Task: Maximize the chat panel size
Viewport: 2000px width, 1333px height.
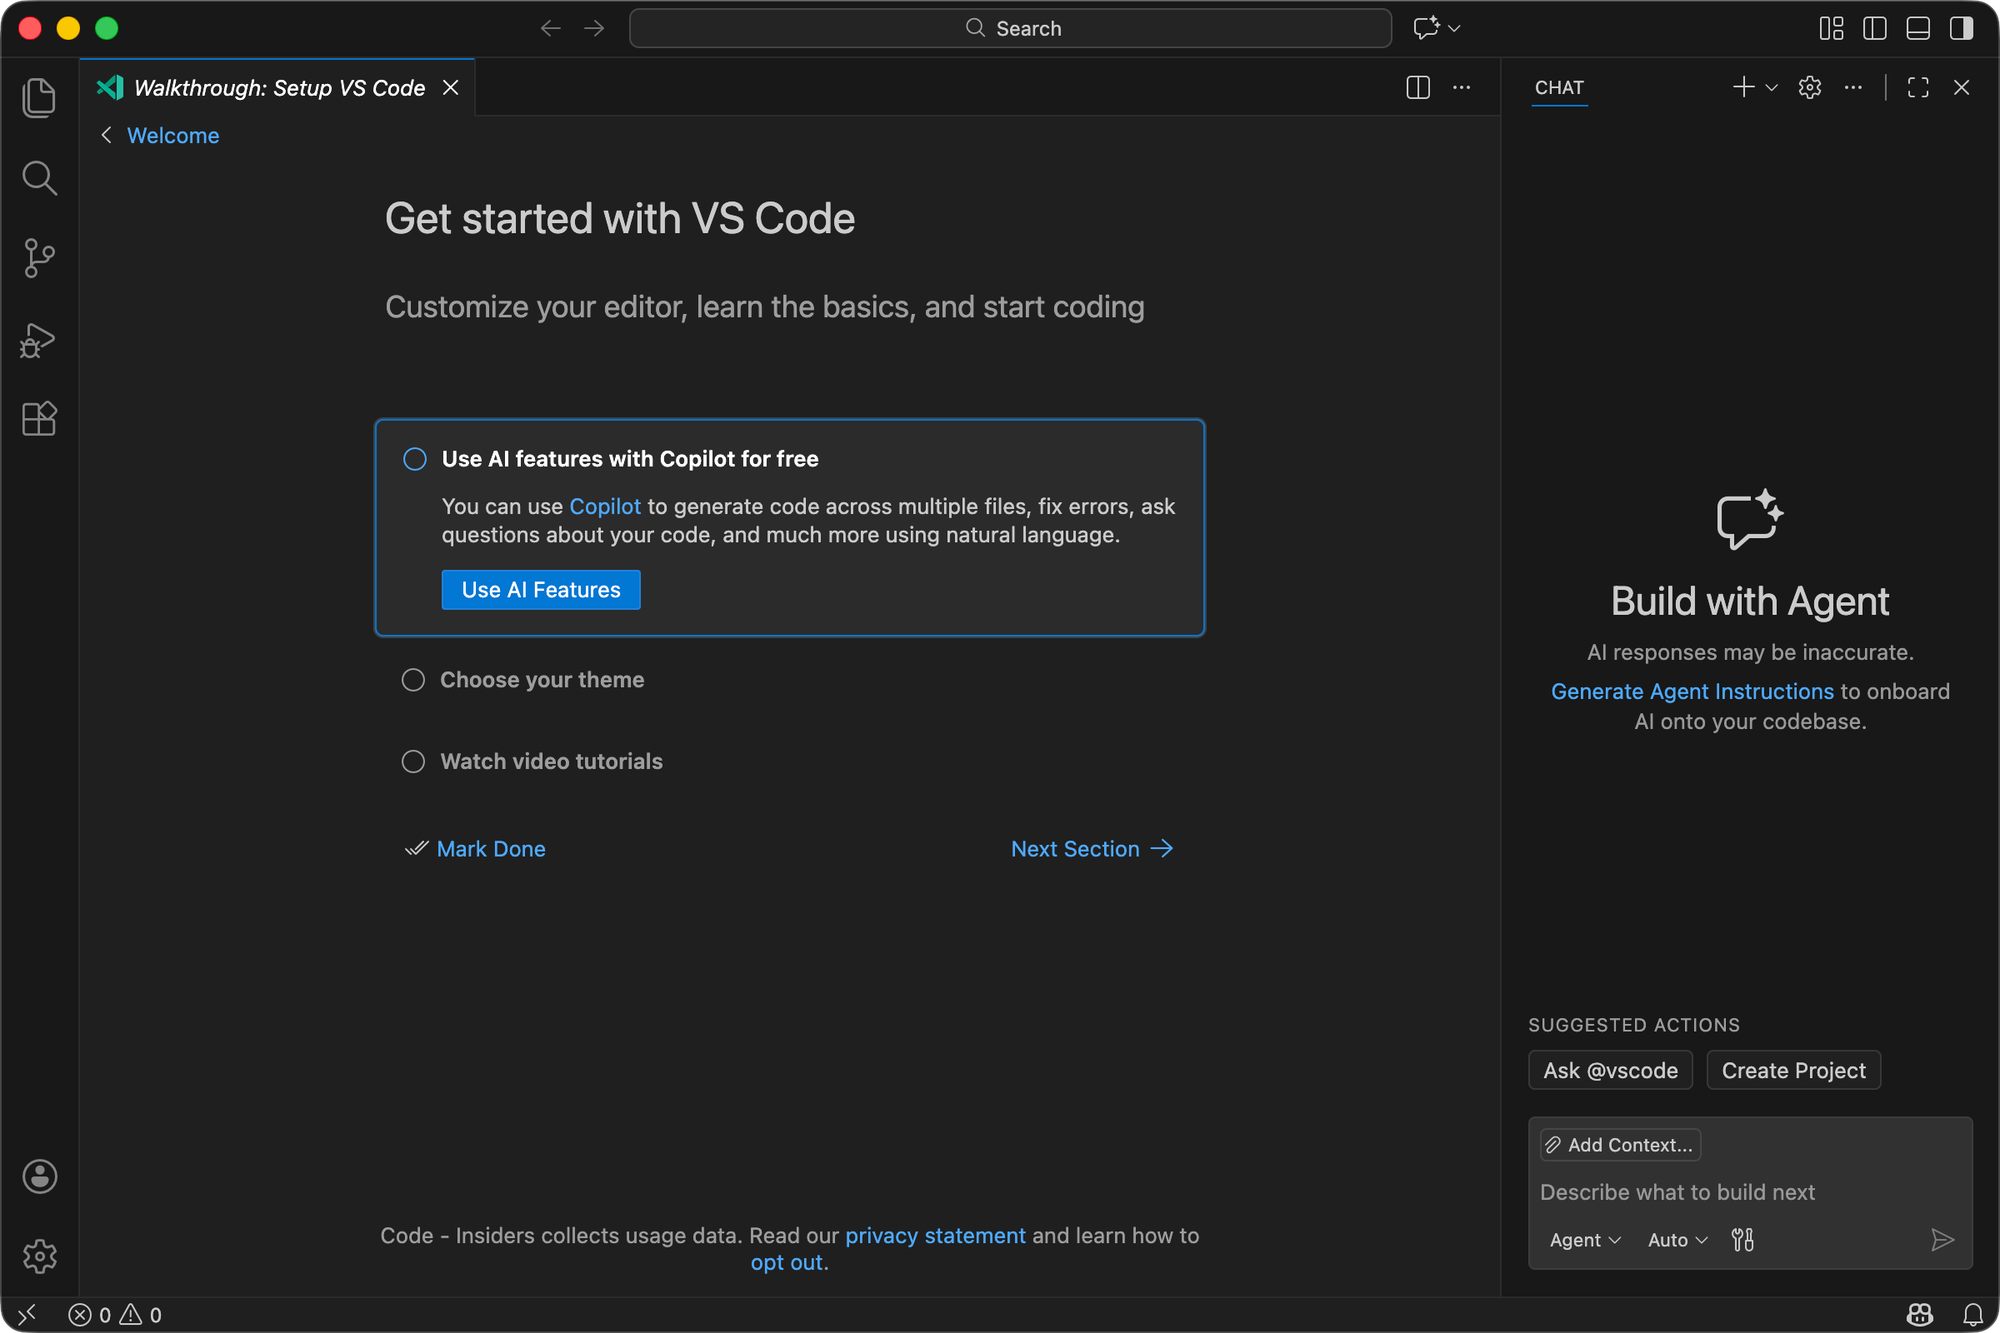Action: point(1917,88)
